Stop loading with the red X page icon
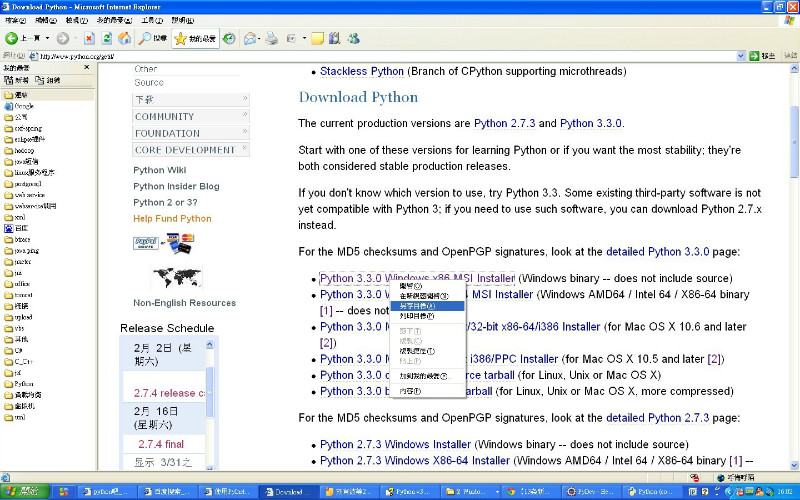Viewport: 800px width, 500px height. (x=89, y=38)
